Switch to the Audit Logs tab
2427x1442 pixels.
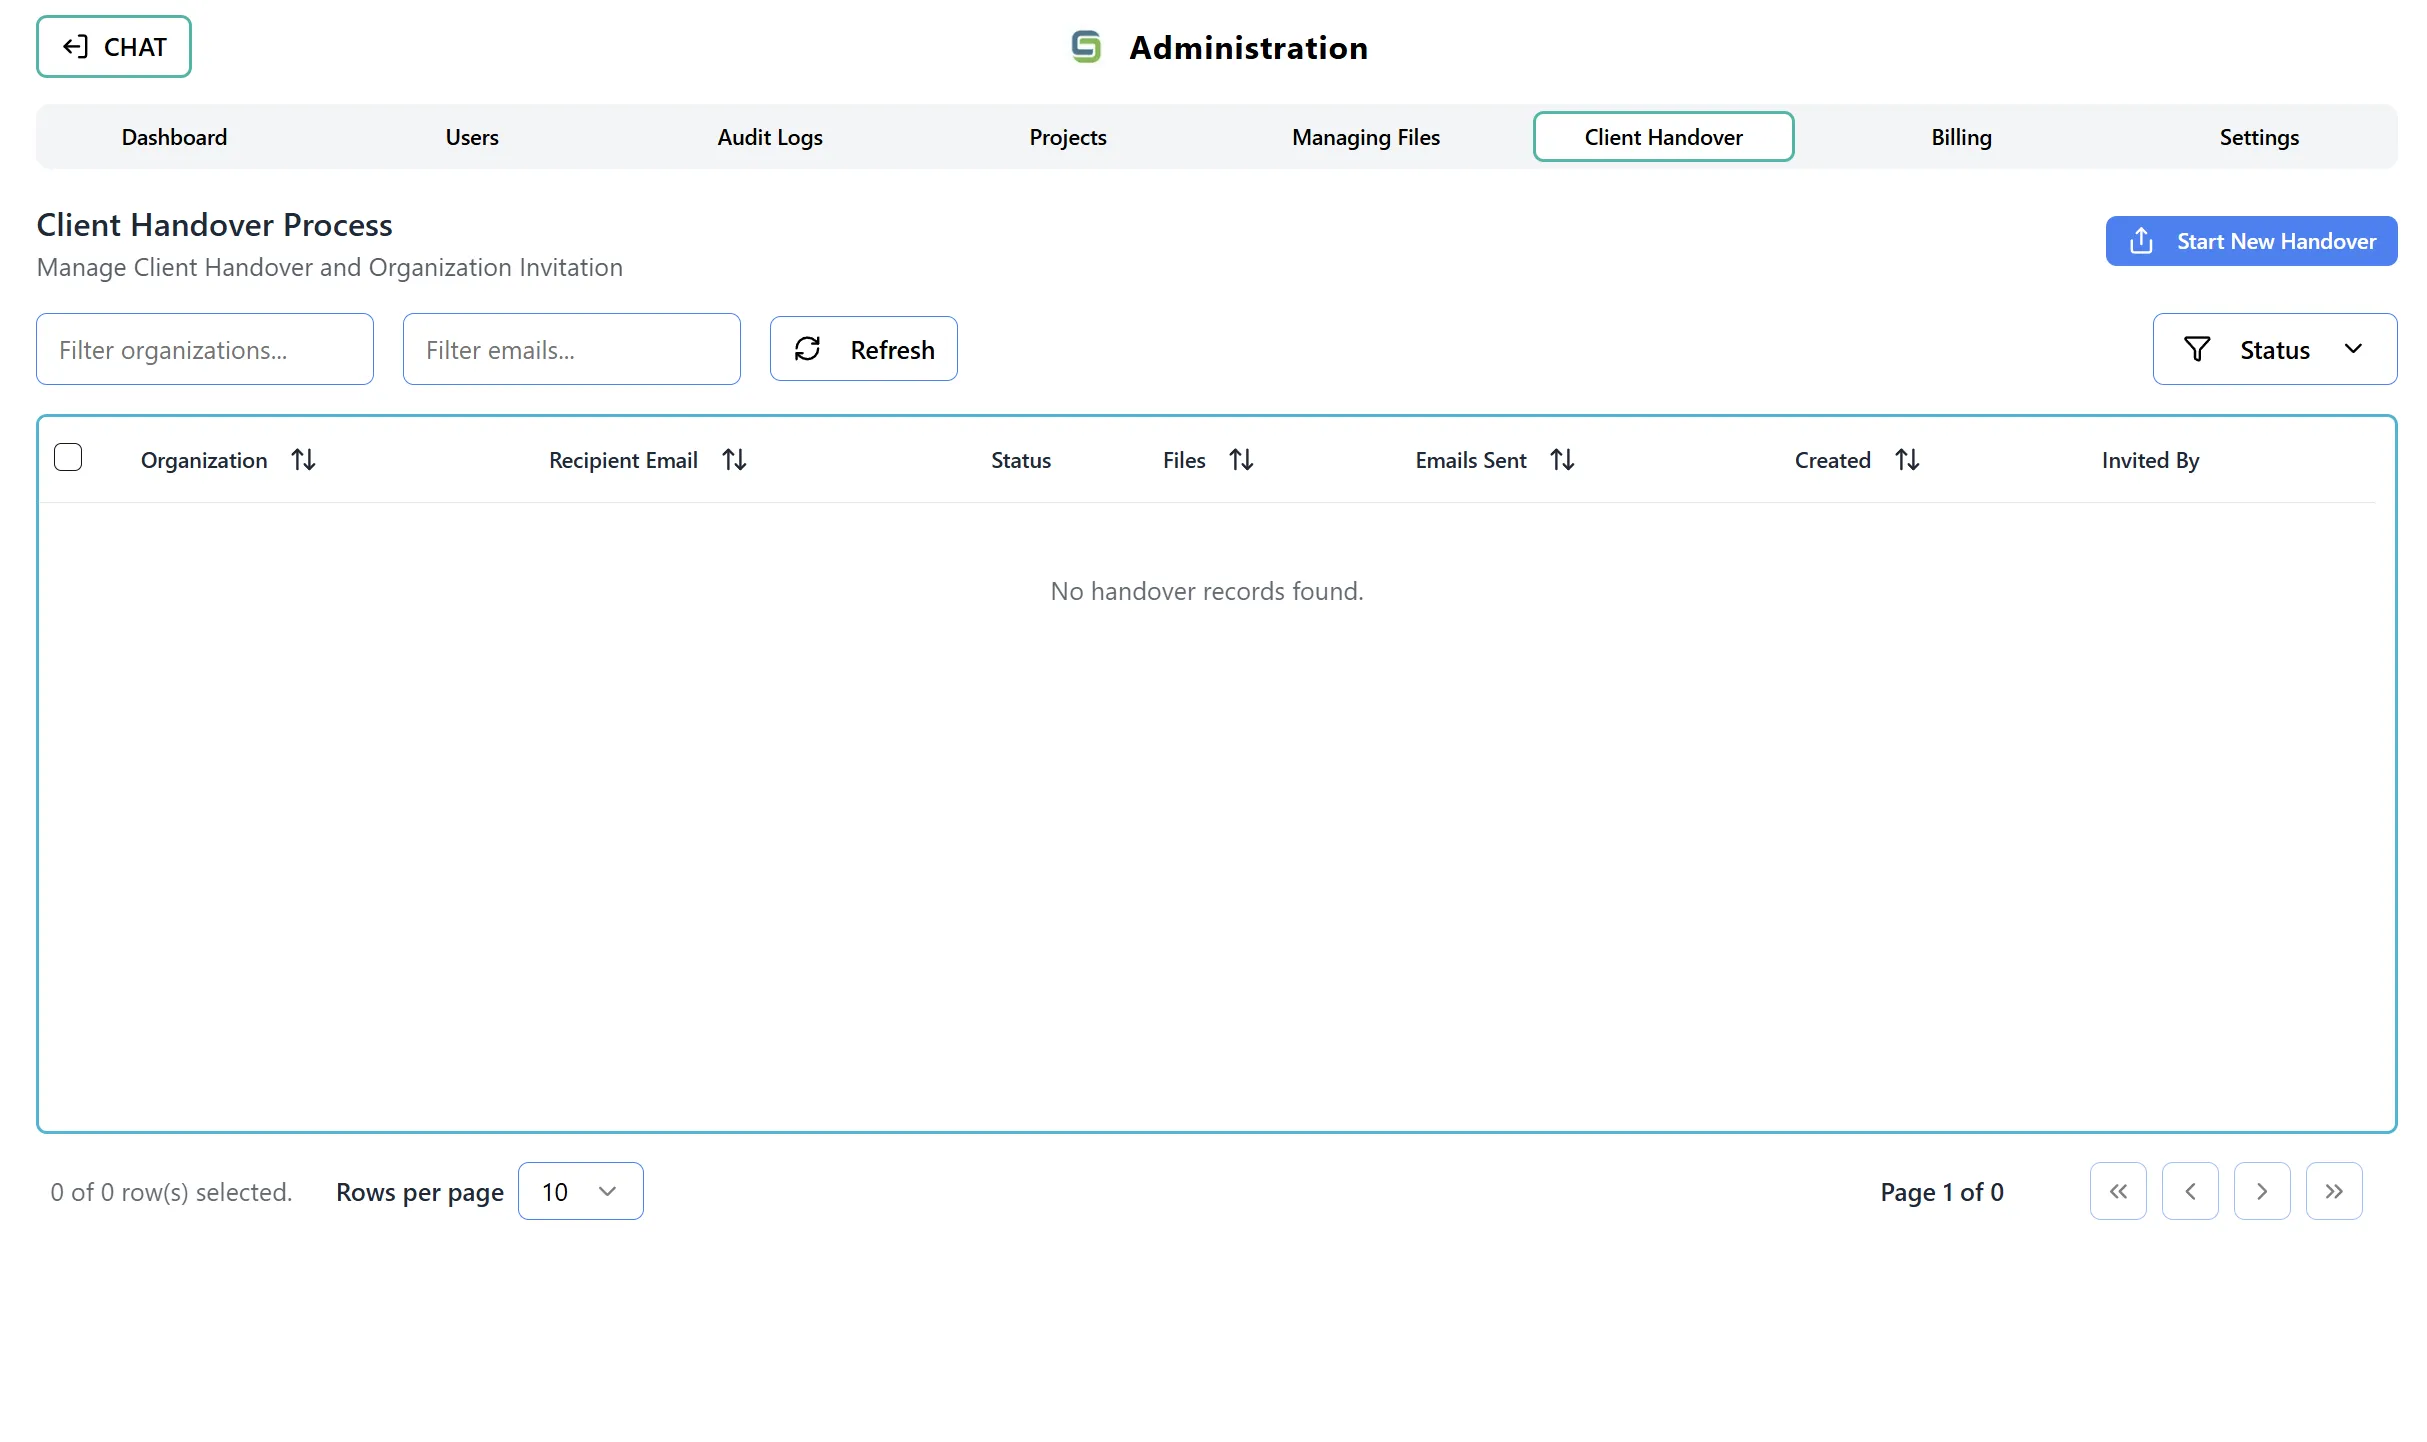pos(768,137)
